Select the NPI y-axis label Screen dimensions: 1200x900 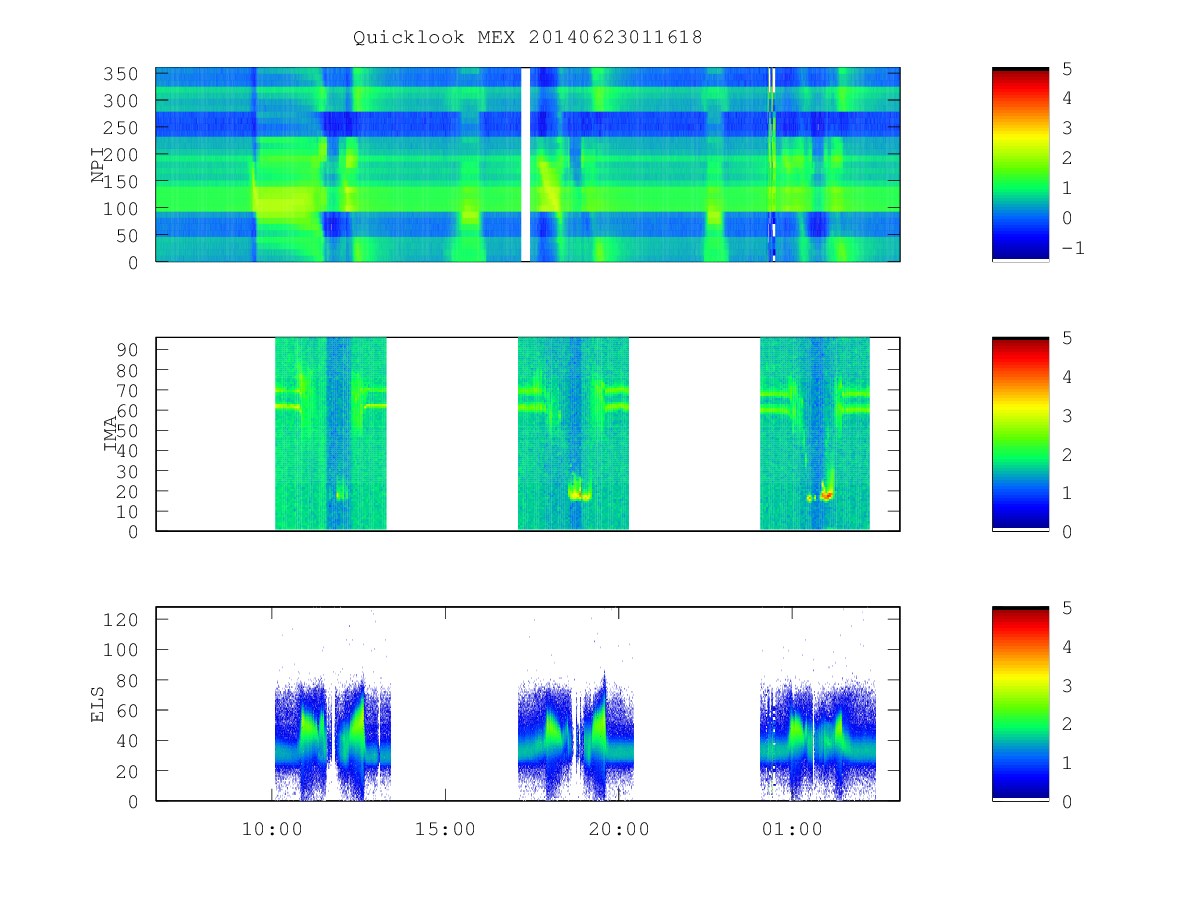pos(98,164)
